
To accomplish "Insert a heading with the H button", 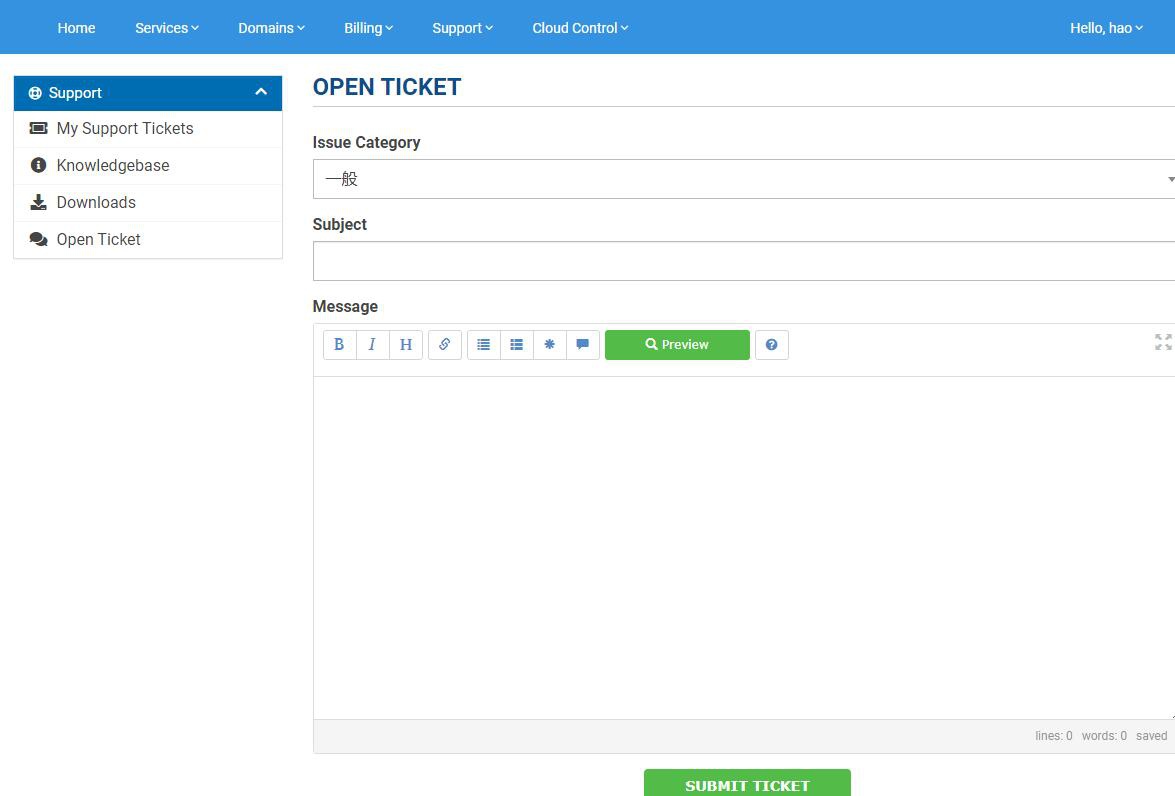I will (x=406, y=345).
